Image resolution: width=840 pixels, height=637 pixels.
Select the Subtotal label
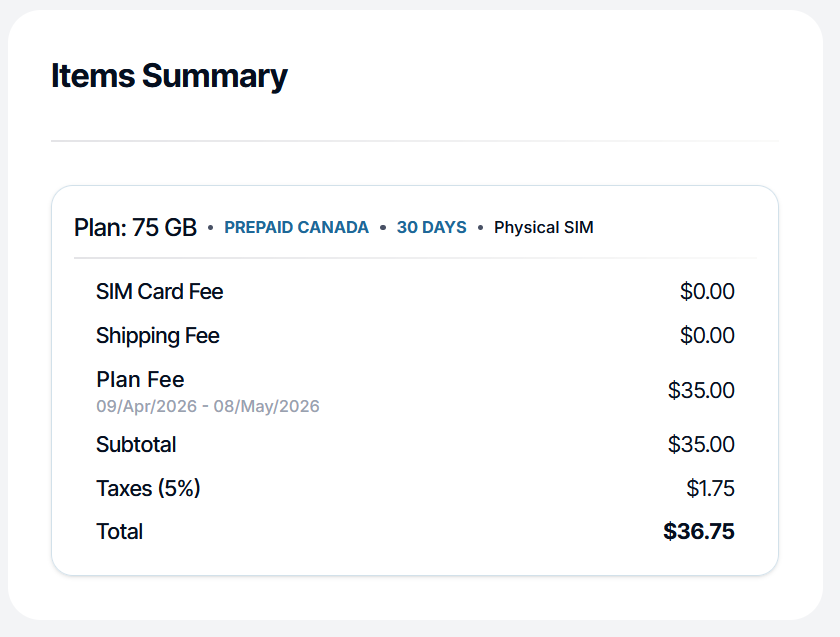(x=136, y=445)
